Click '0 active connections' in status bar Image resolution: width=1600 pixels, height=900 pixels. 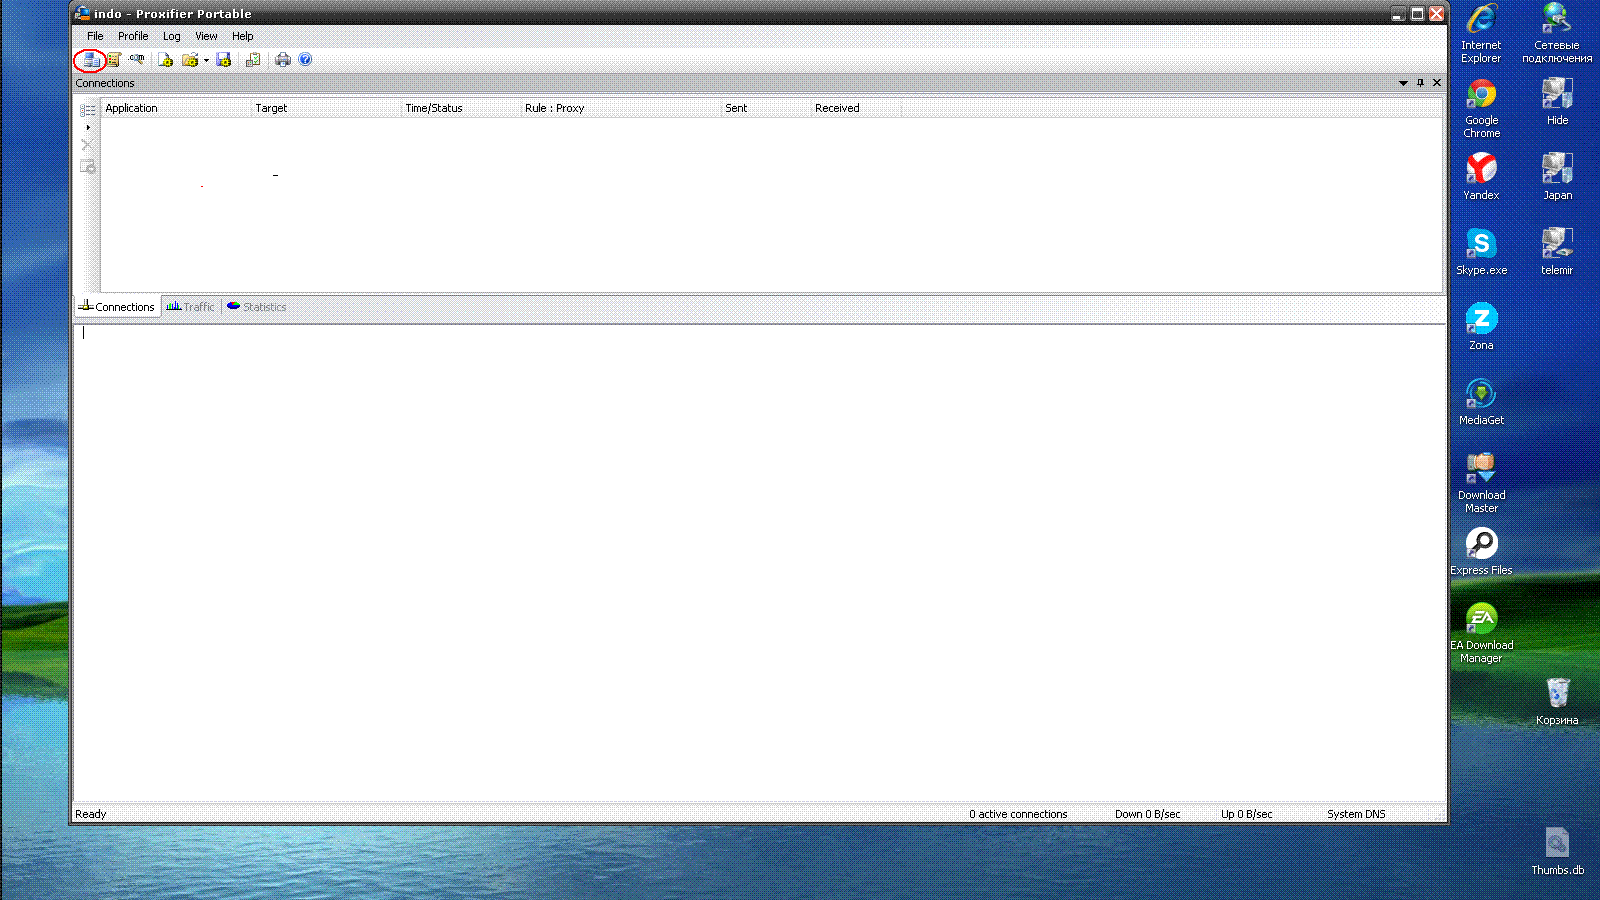[1018, 814]
